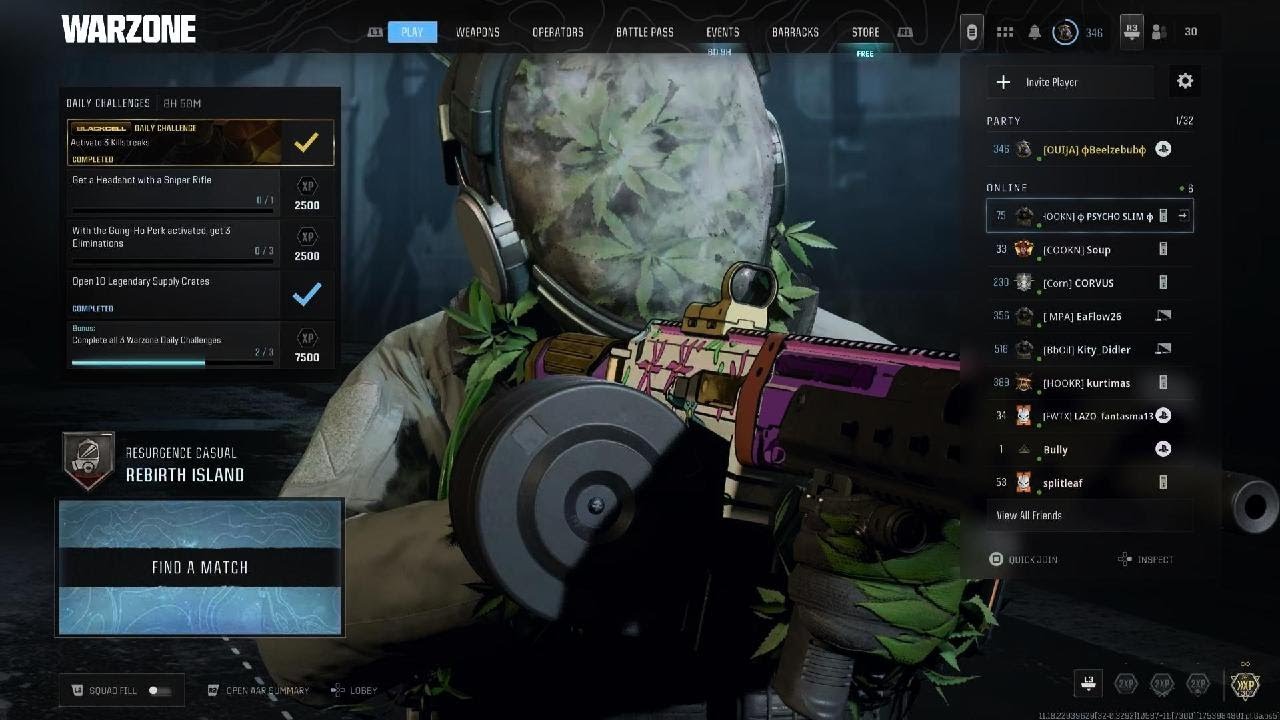Screen dimensions: 1280x720
Task: Click the PlayStation icon beside LAZO_fantasma13
Action: (1163, 416)
